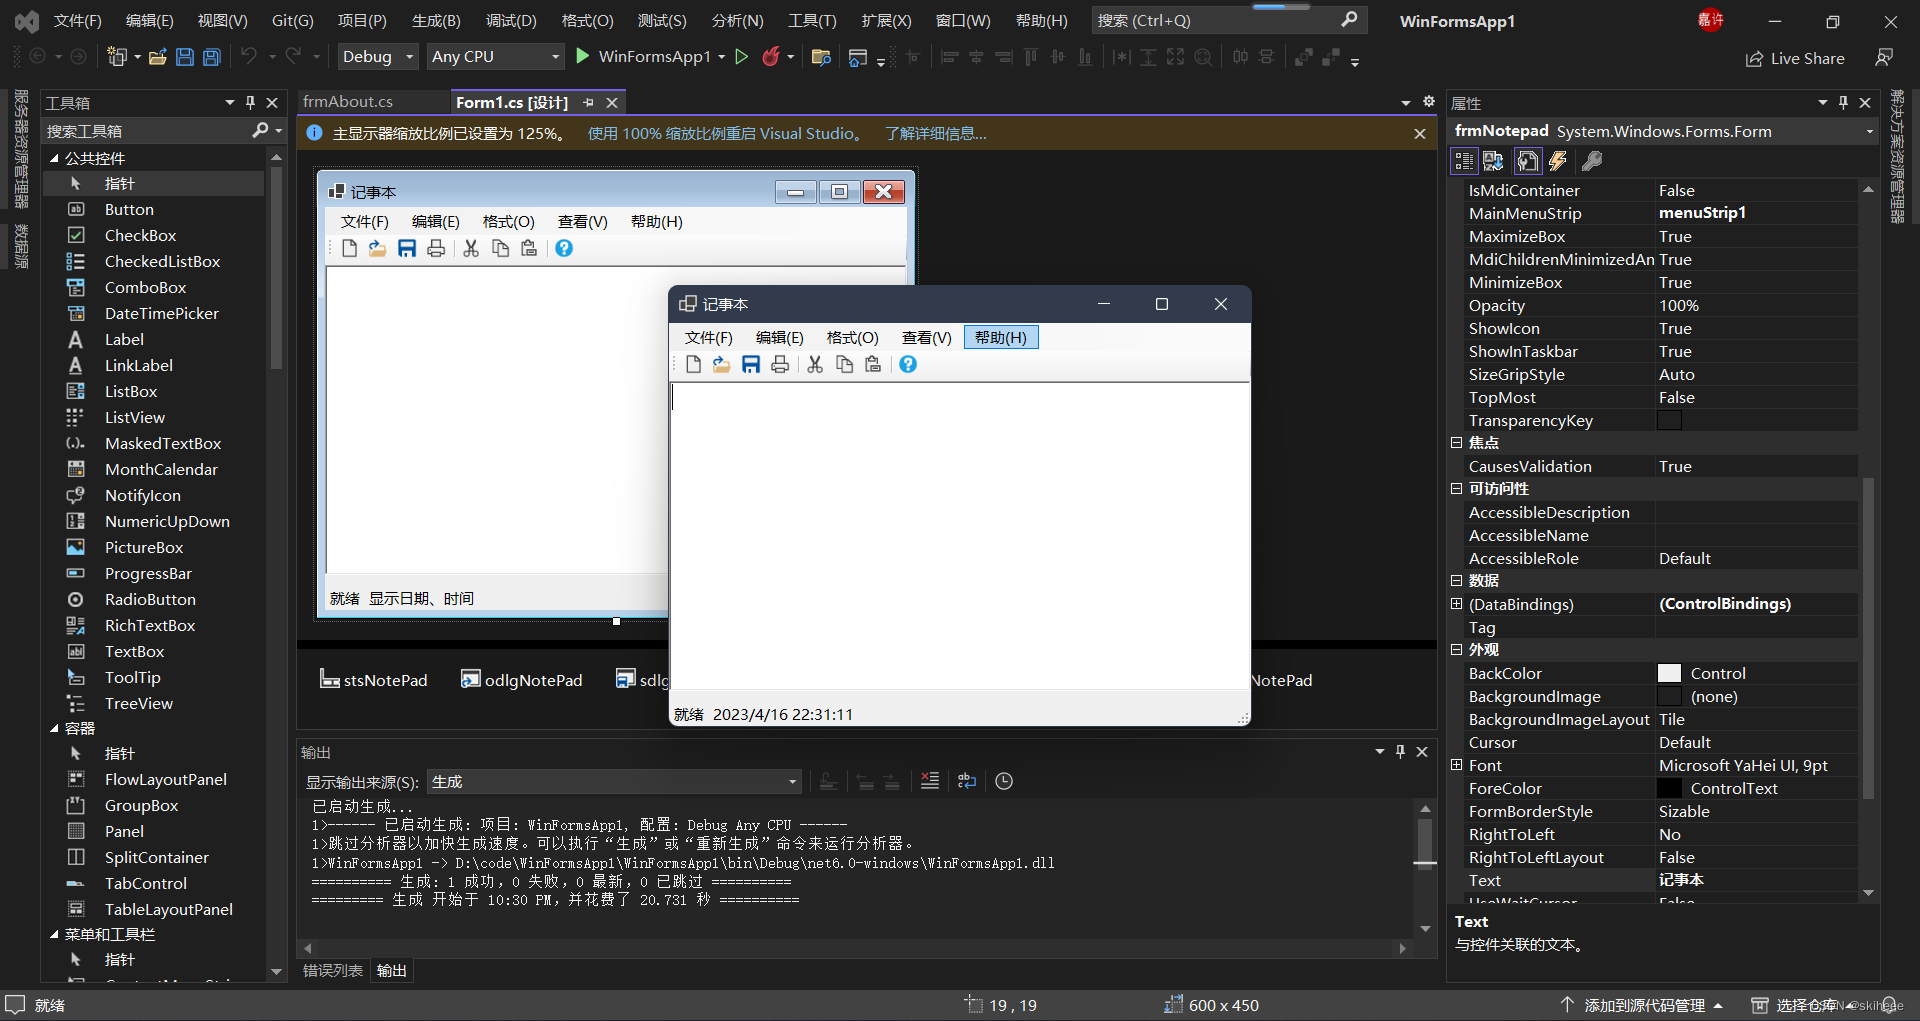
Task: Expand the Font property
Action: tap(1456, 765)
